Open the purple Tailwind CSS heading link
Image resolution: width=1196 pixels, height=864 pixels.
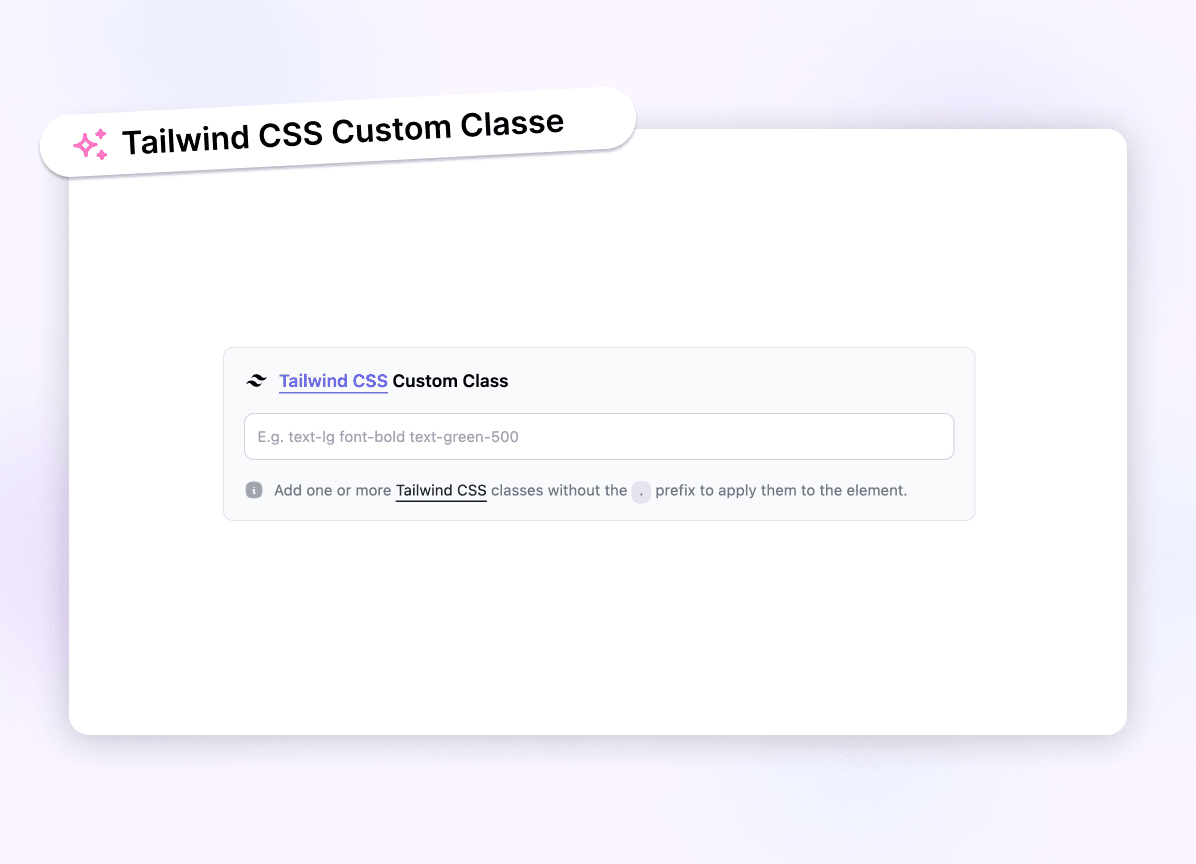[333, 381]
